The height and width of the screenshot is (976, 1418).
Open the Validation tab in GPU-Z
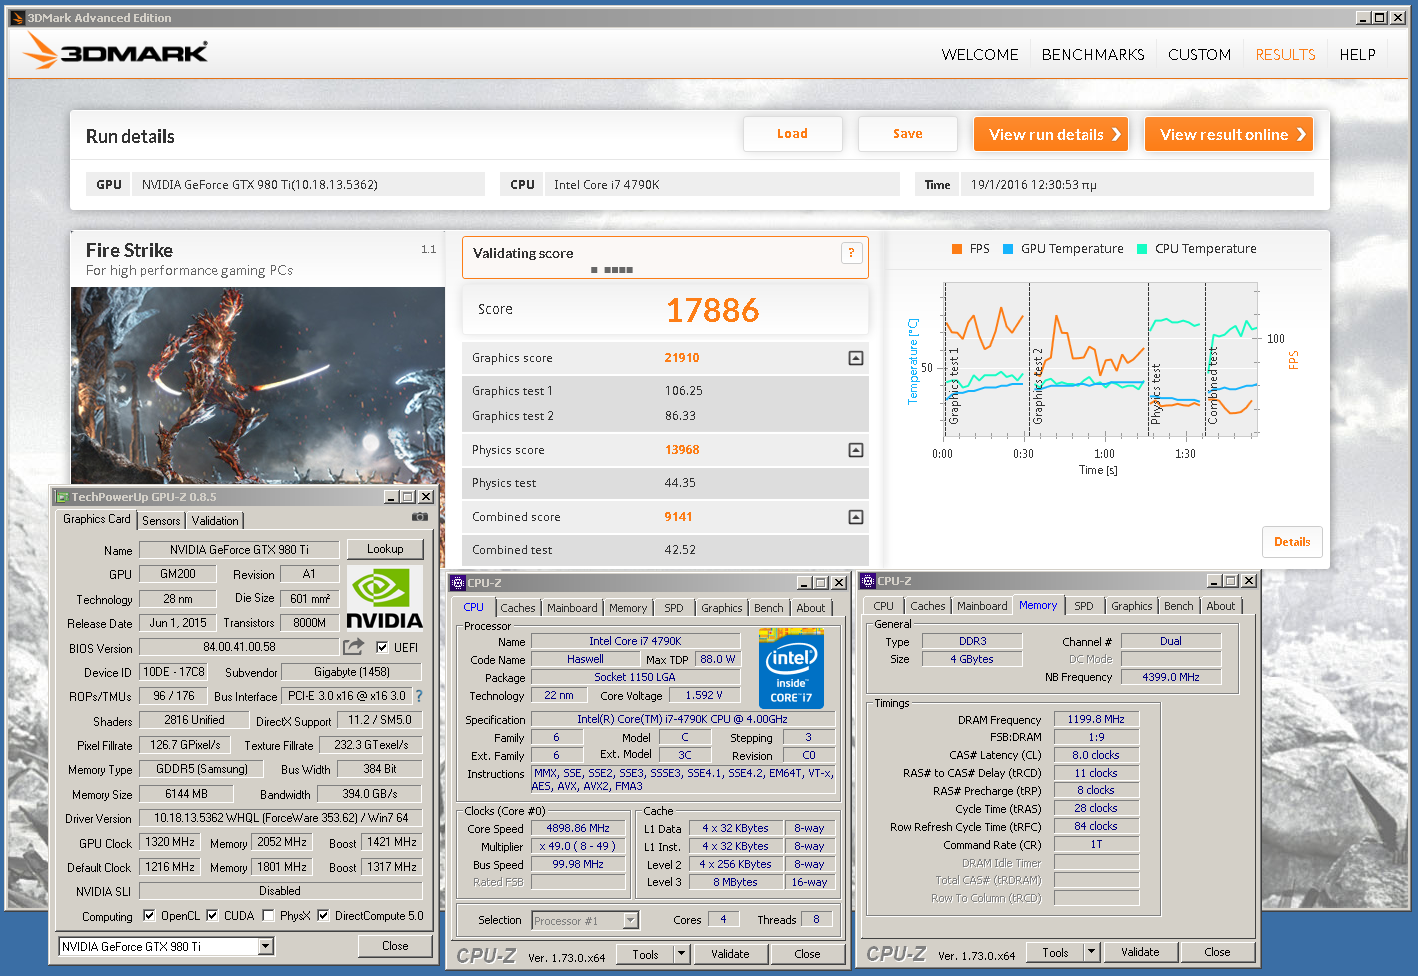(215, 521)
